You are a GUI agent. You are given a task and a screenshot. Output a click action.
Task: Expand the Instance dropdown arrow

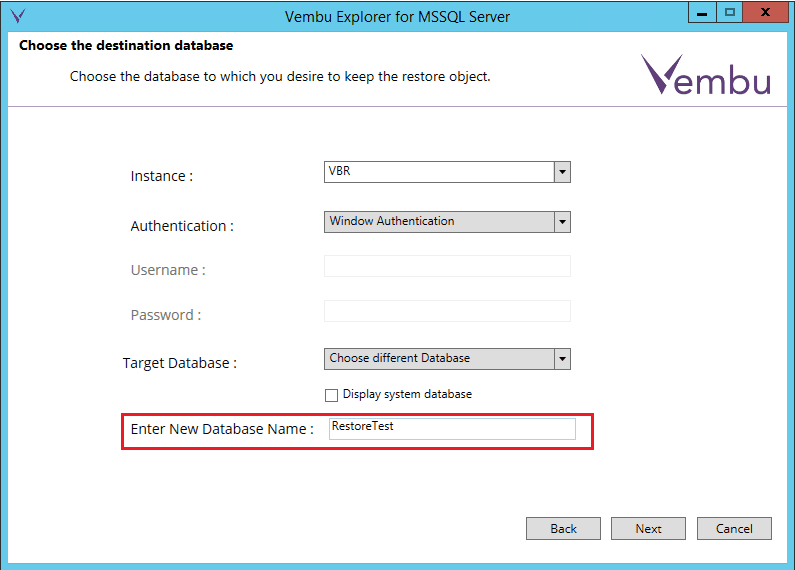point(562,172)
